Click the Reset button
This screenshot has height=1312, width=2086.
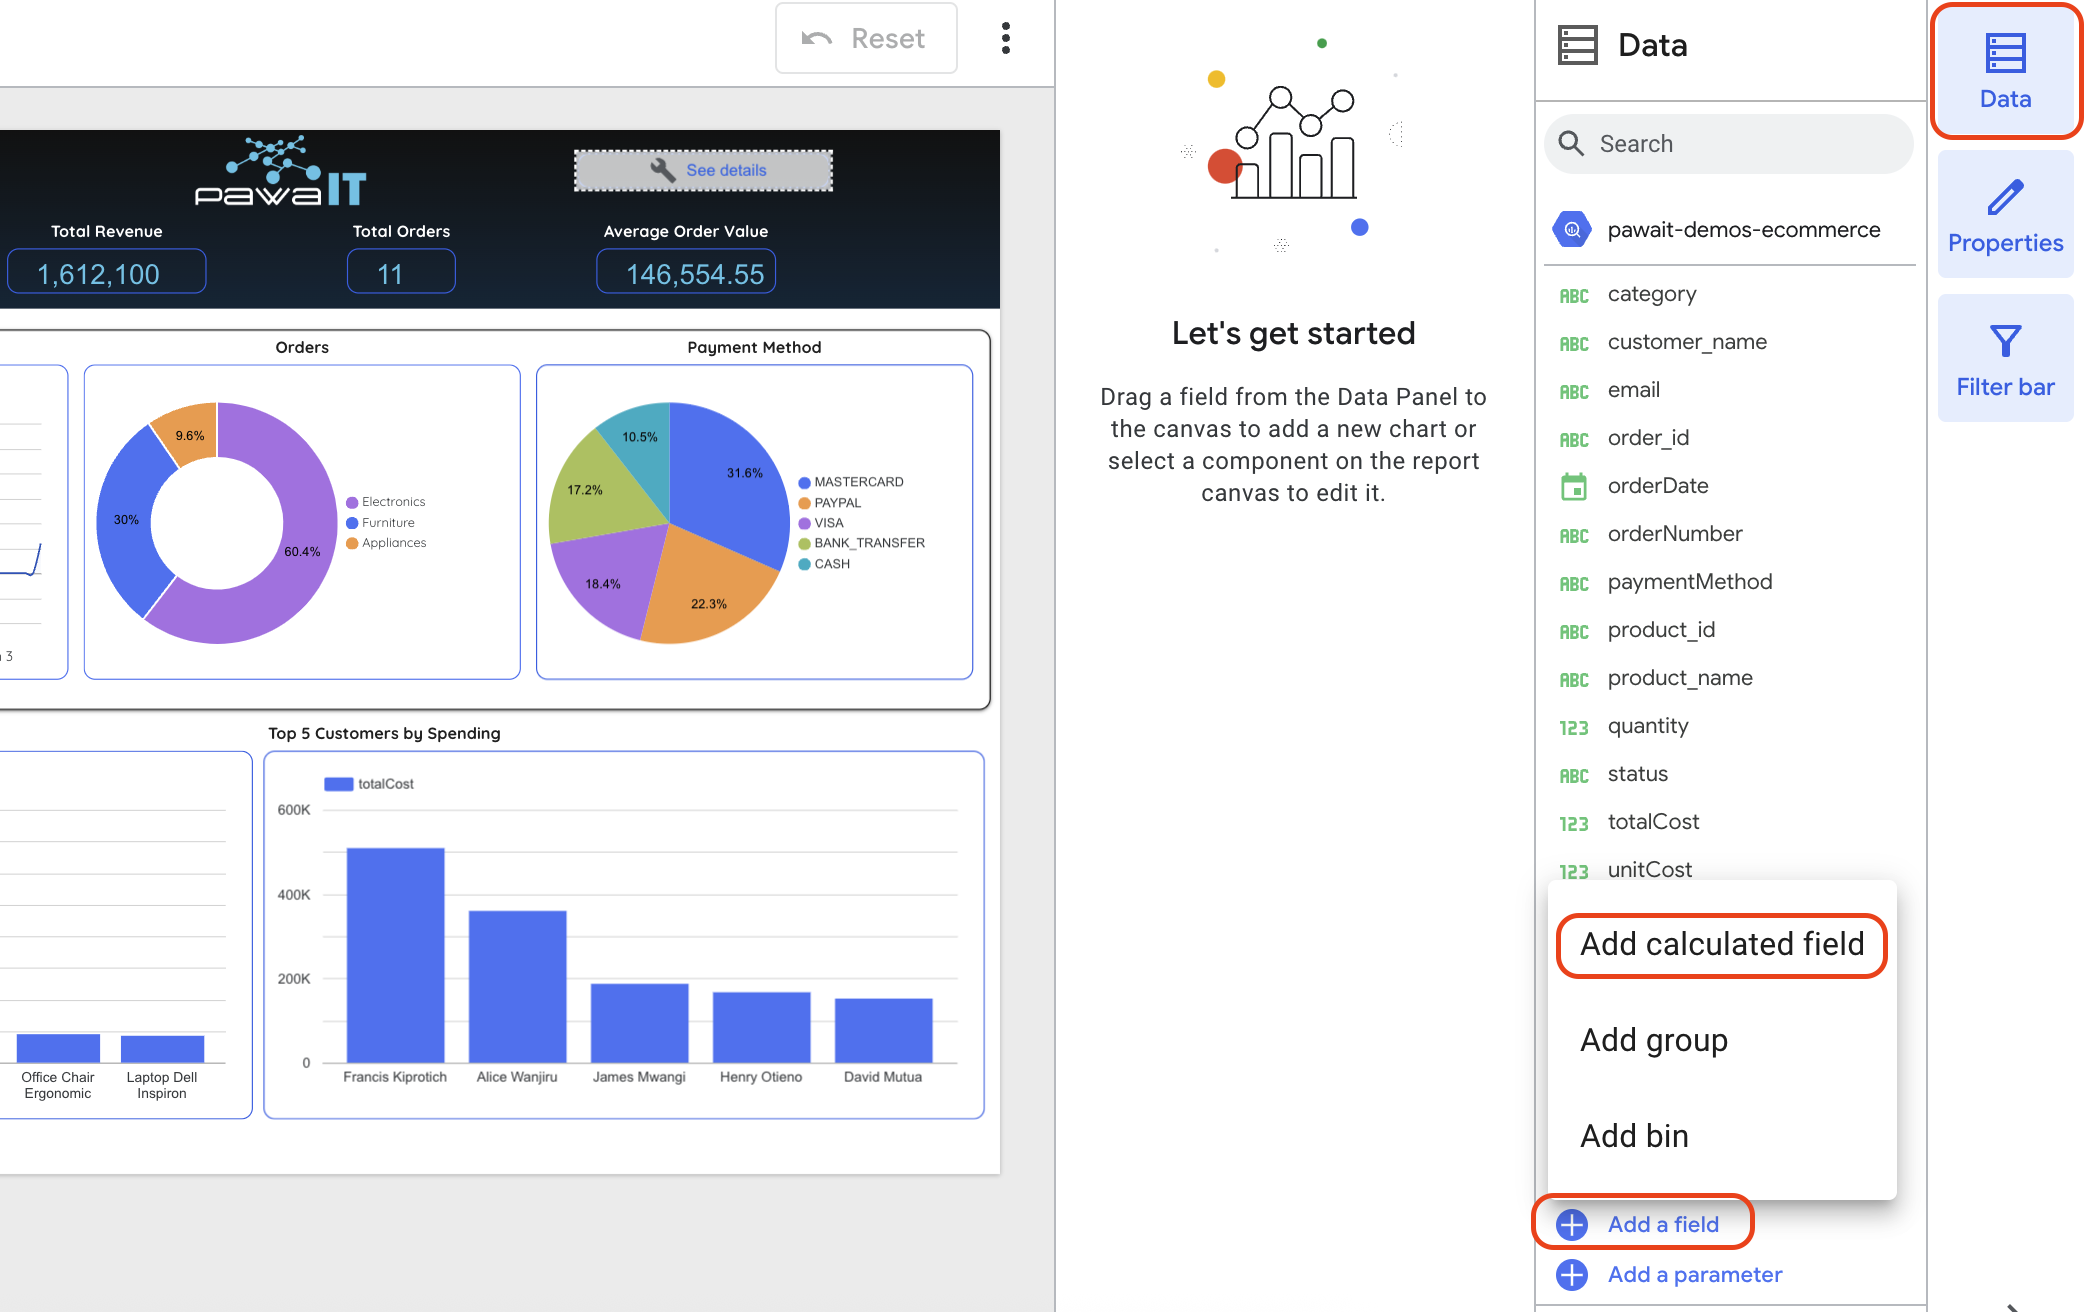click(x=865, y=38)
